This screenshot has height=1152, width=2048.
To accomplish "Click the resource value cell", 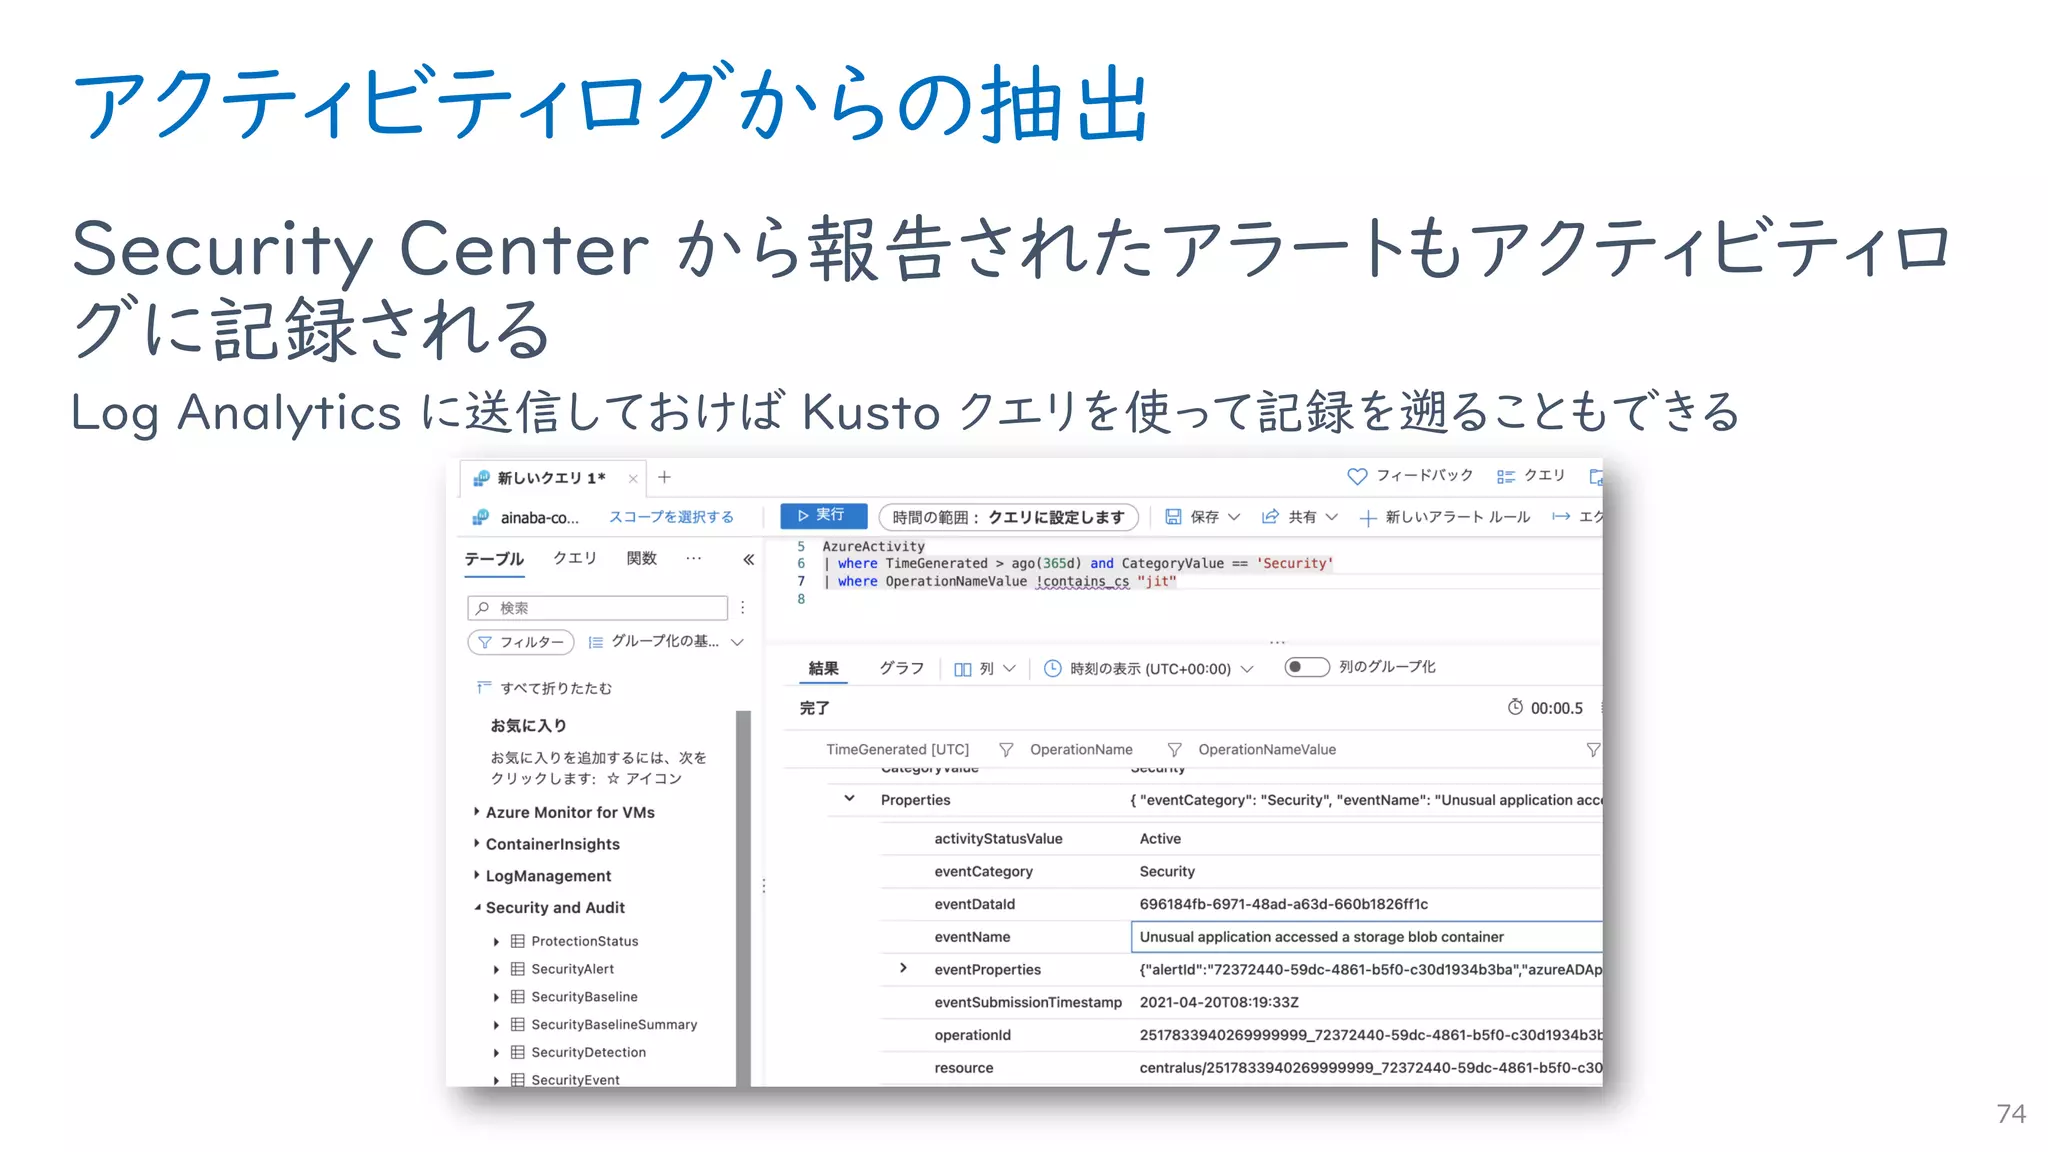I will pos(1370,1068).
